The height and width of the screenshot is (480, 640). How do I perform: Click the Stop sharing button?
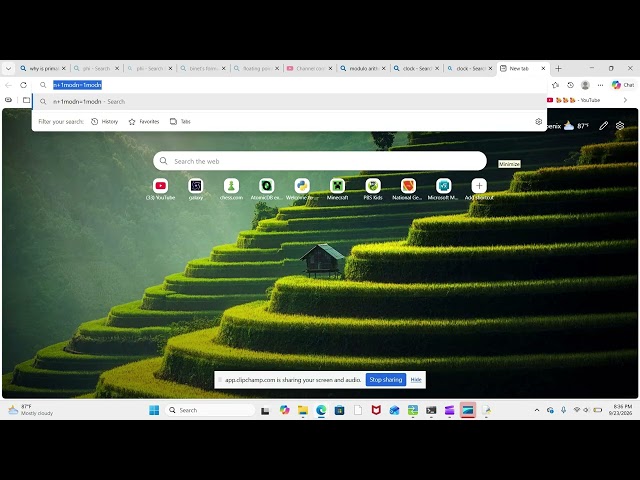click(x=385, y=380)
